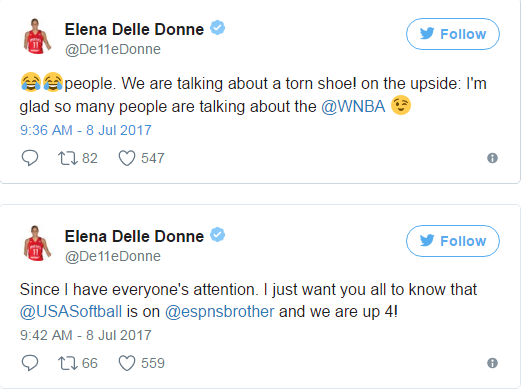Open Elena Delle Donne name in first tweet
Screen dimensions: 522x389
134,29
